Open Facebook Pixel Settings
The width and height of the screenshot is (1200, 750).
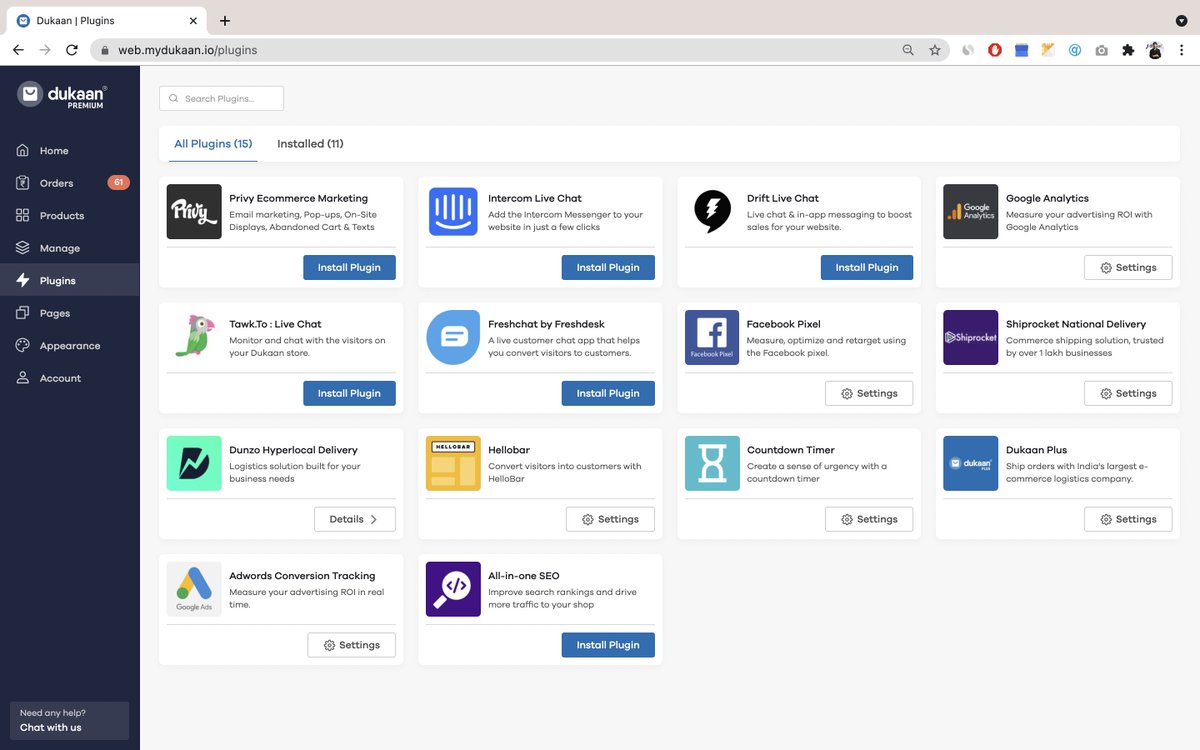click(869, 393)
